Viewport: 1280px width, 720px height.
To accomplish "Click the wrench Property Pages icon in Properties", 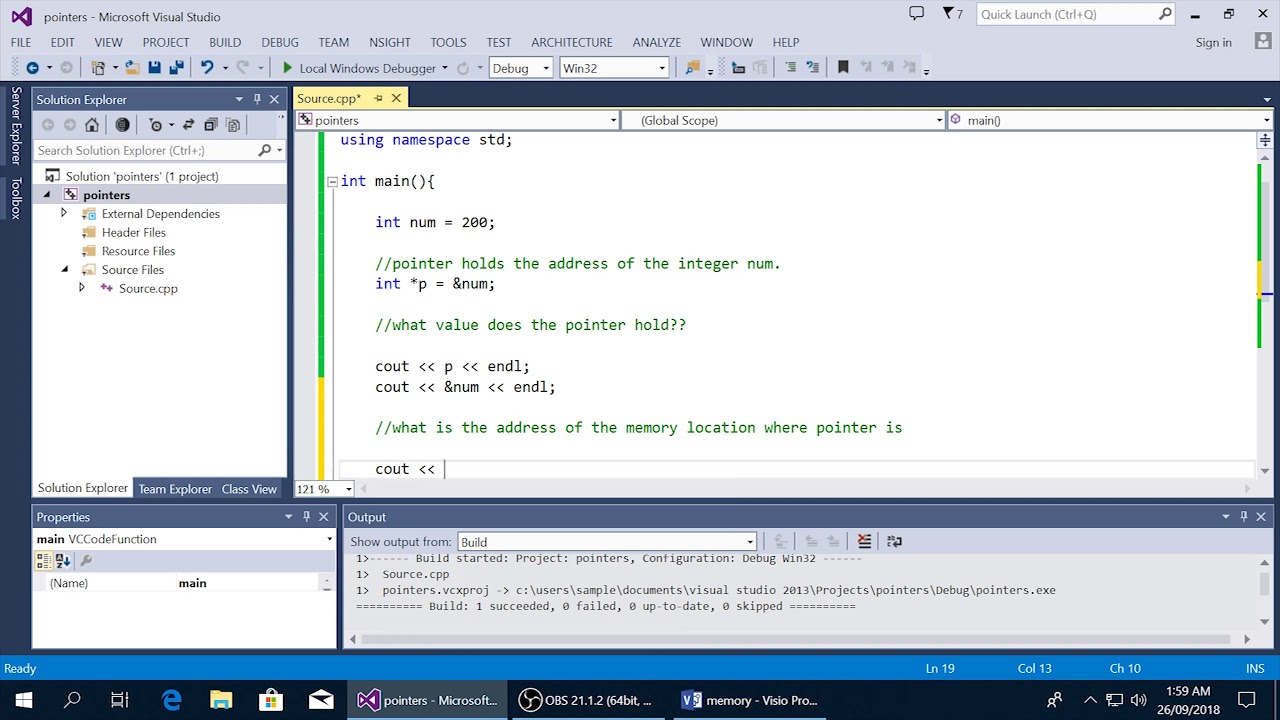I will pyautogui.click(x=86, y=561).
